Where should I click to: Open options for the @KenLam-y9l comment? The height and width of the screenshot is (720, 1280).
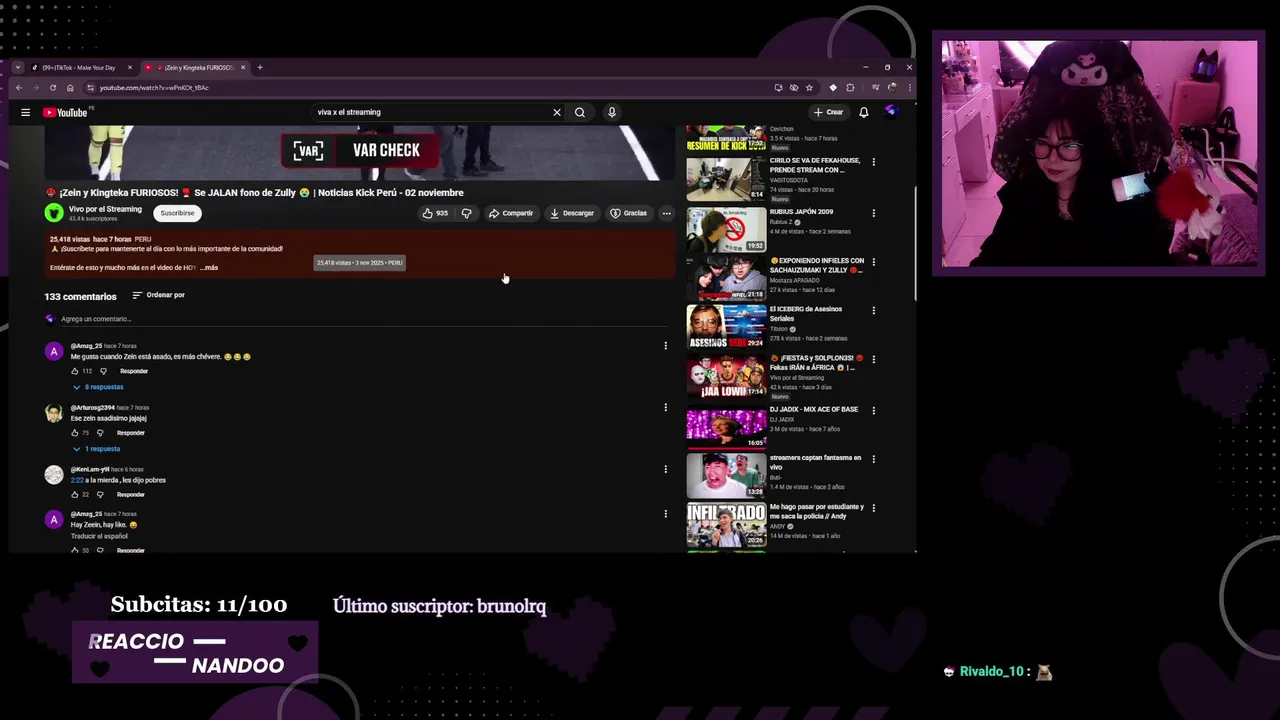point(665,469)
